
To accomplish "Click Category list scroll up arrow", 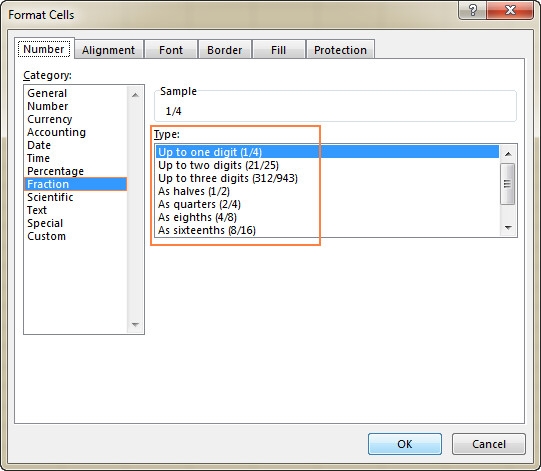I will click(x=135, y=95).
